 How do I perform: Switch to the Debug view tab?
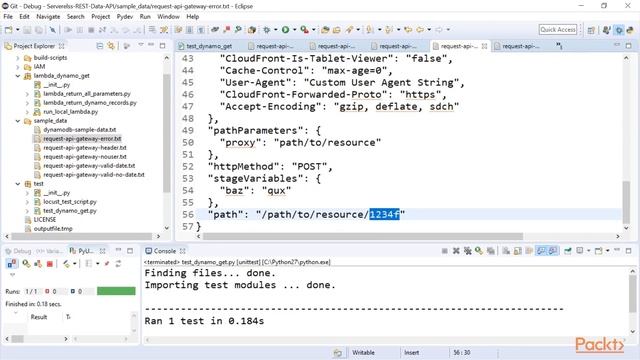(x=18, y=251)
